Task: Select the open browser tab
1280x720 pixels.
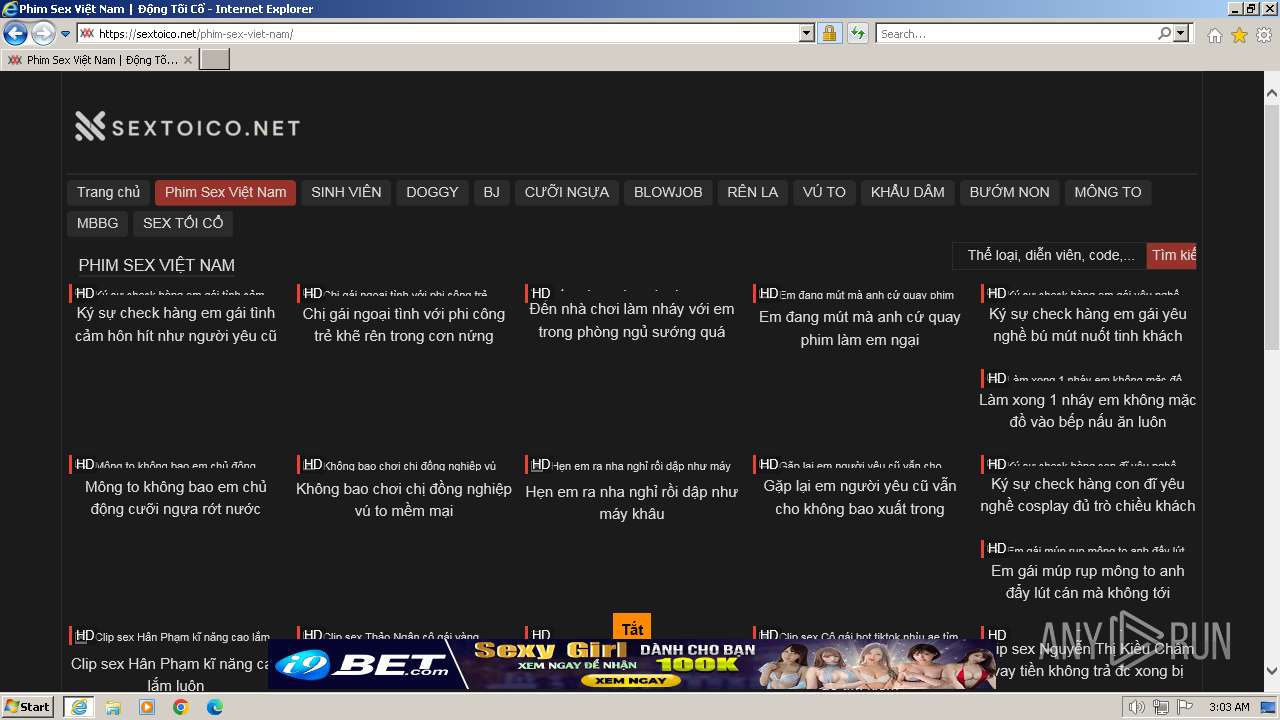Action: click(x=99, y=60)
